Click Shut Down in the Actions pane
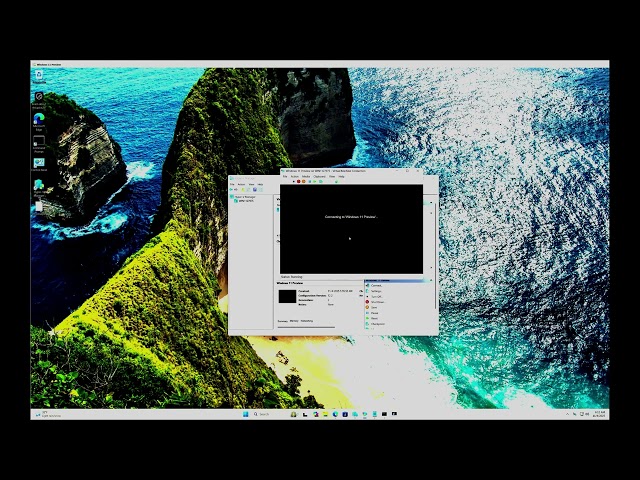 377,302
